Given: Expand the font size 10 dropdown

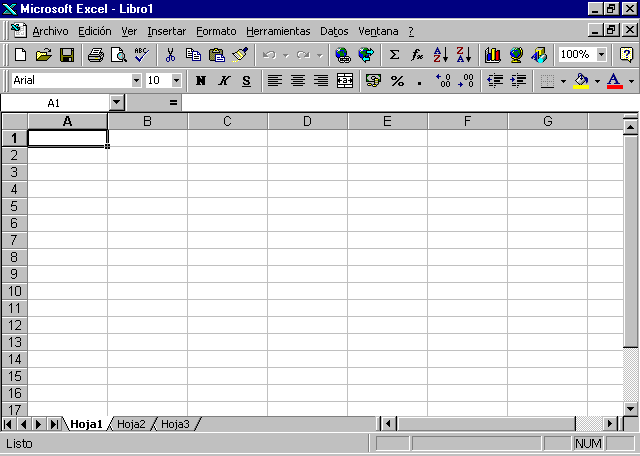Looking at the screenshot, I should click(176, 80).
